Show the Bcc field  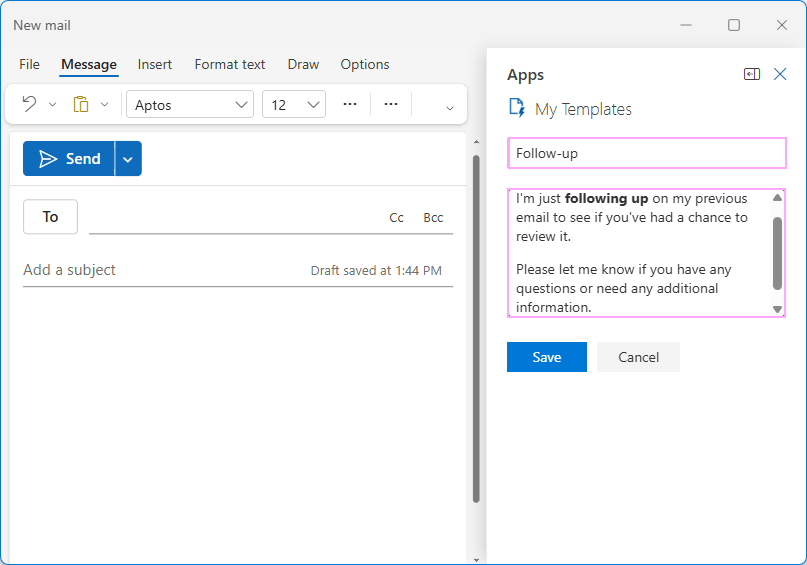tap(433, 218)
